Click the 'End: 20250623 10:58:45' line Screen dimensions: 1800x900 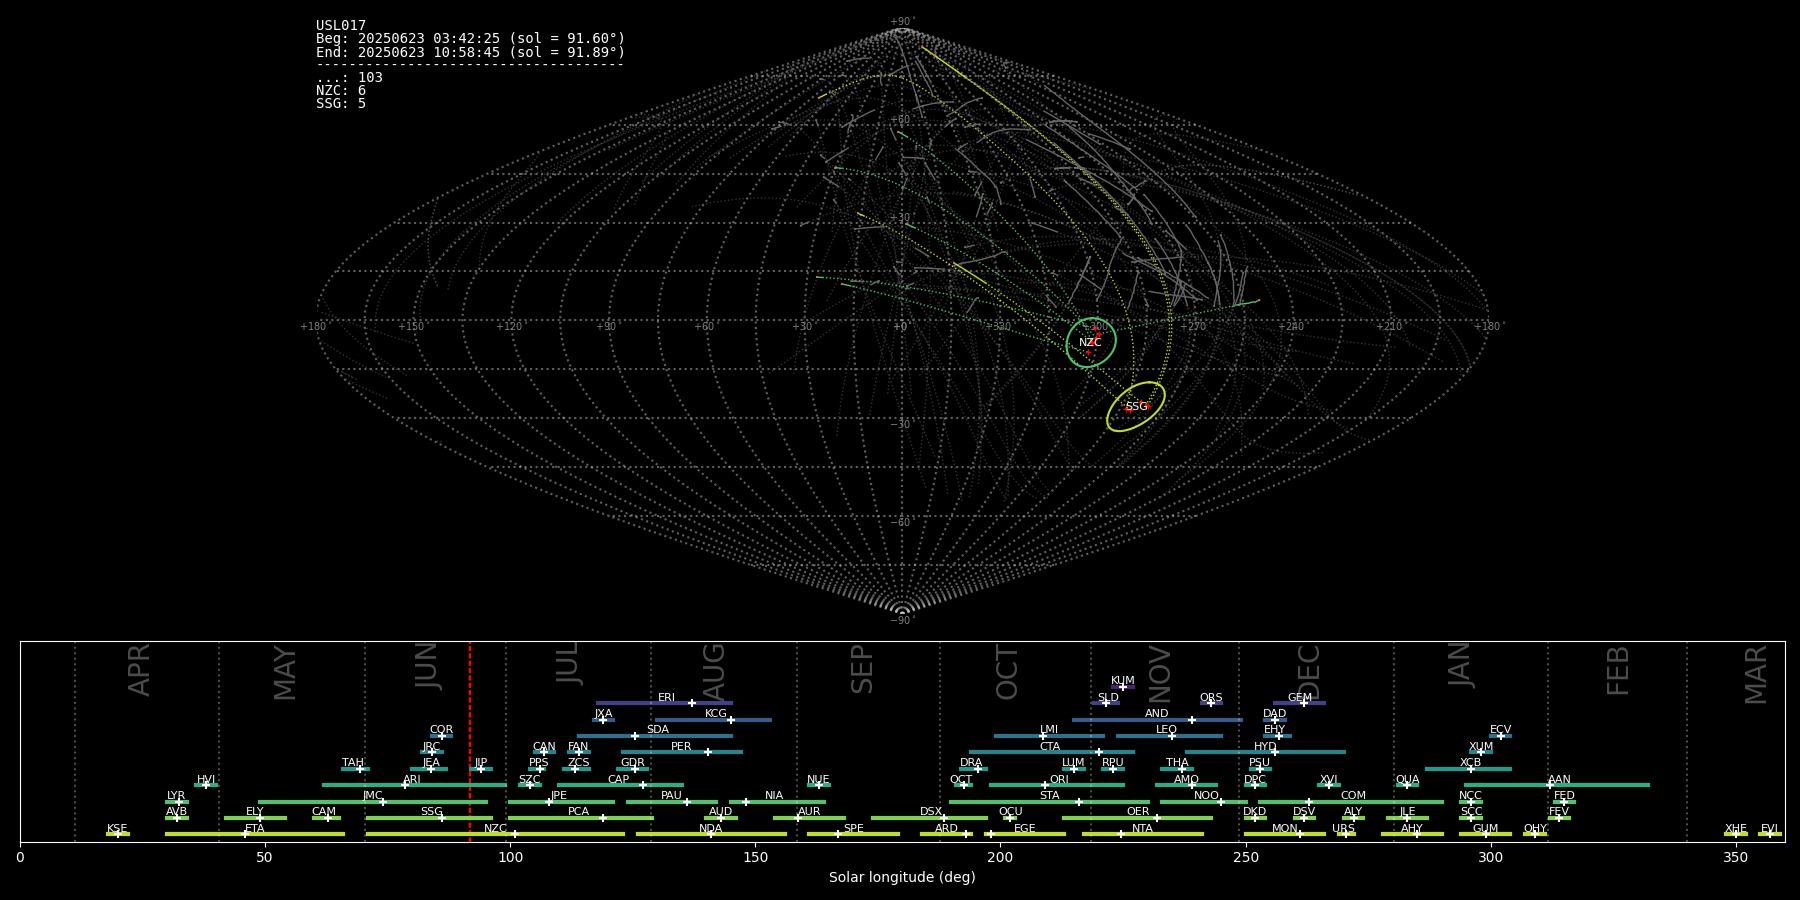pyautogui.click(x=470, y=52)
